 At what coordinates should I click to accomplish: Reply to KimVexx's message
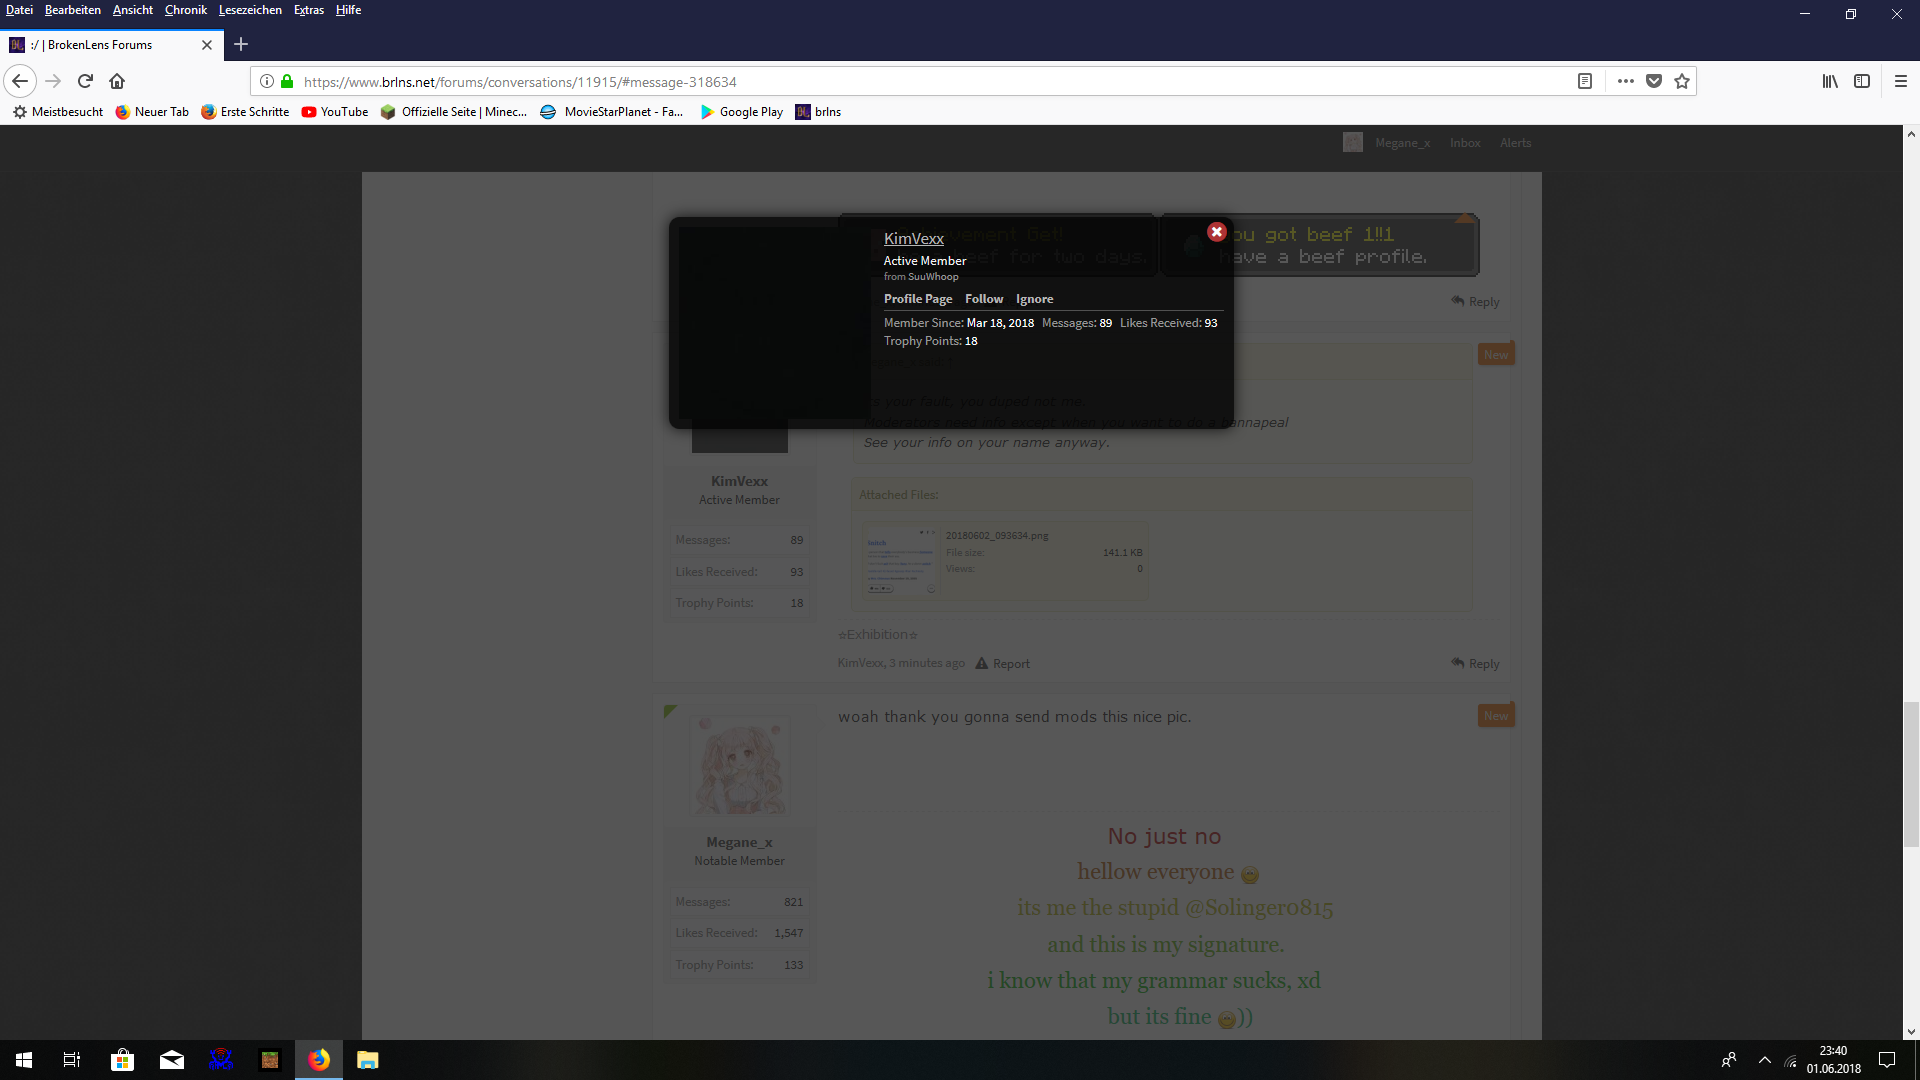click(1475, 664)
